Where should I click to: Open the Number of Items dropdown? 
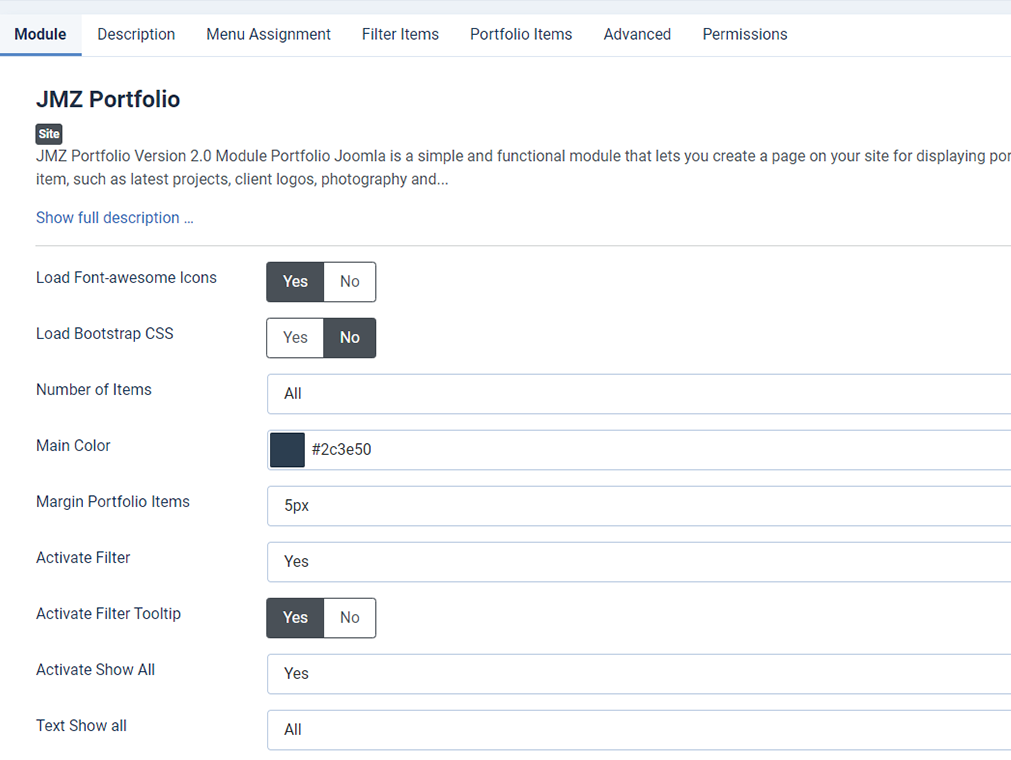(x=639, y=394)
